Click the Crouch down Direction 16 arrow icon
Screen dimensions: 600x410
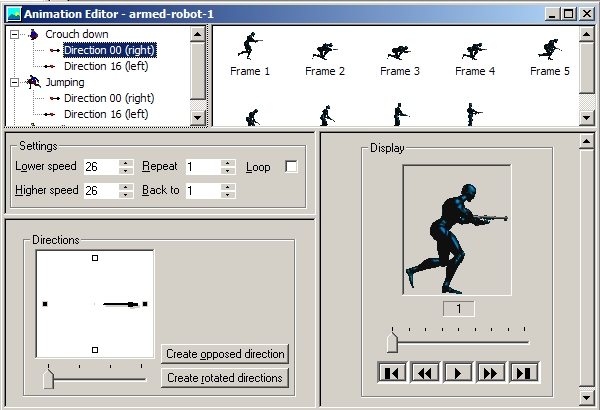pos(49,66)
